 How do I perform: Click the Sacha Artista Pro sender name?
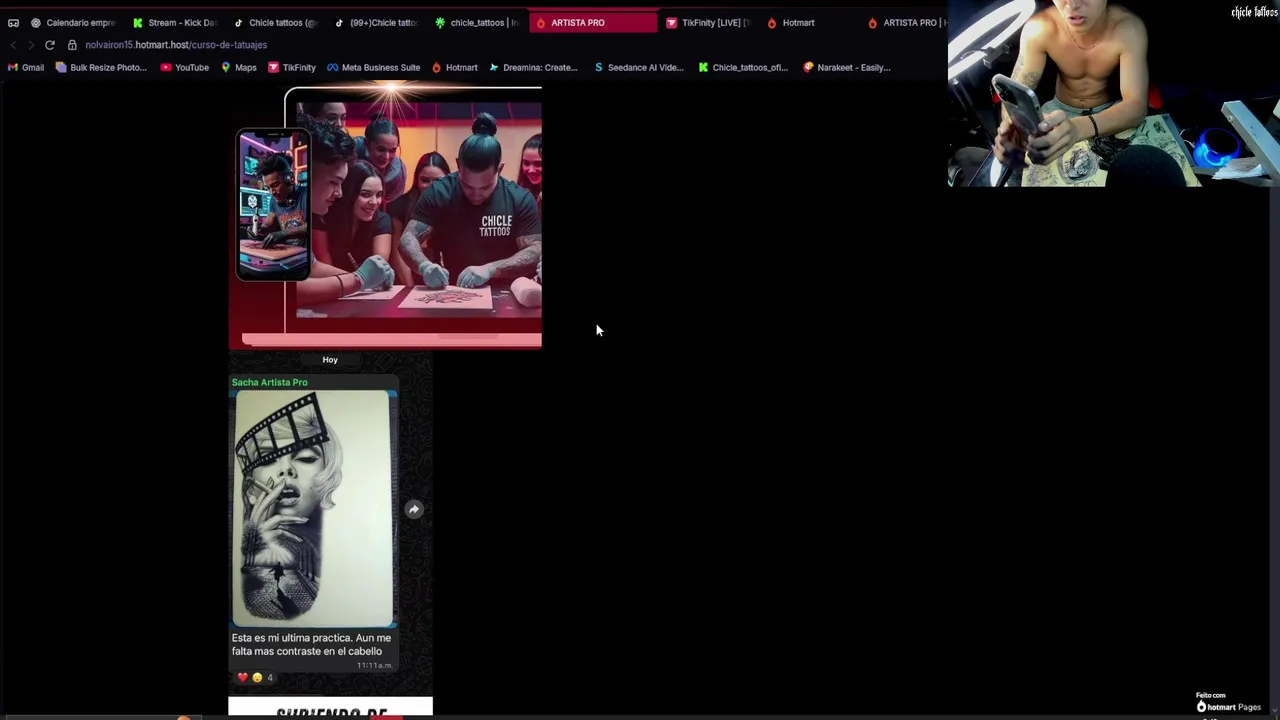pos(269,382)
